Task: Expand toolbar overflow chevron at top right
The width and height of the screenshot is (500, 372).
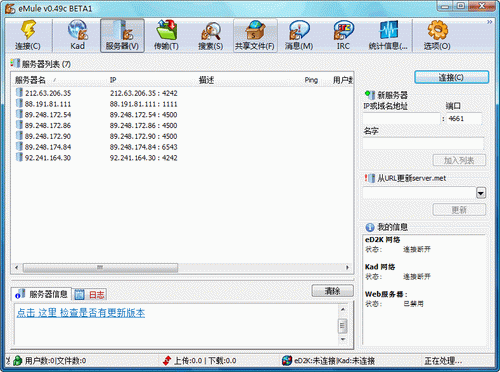Action: [489, 22]
